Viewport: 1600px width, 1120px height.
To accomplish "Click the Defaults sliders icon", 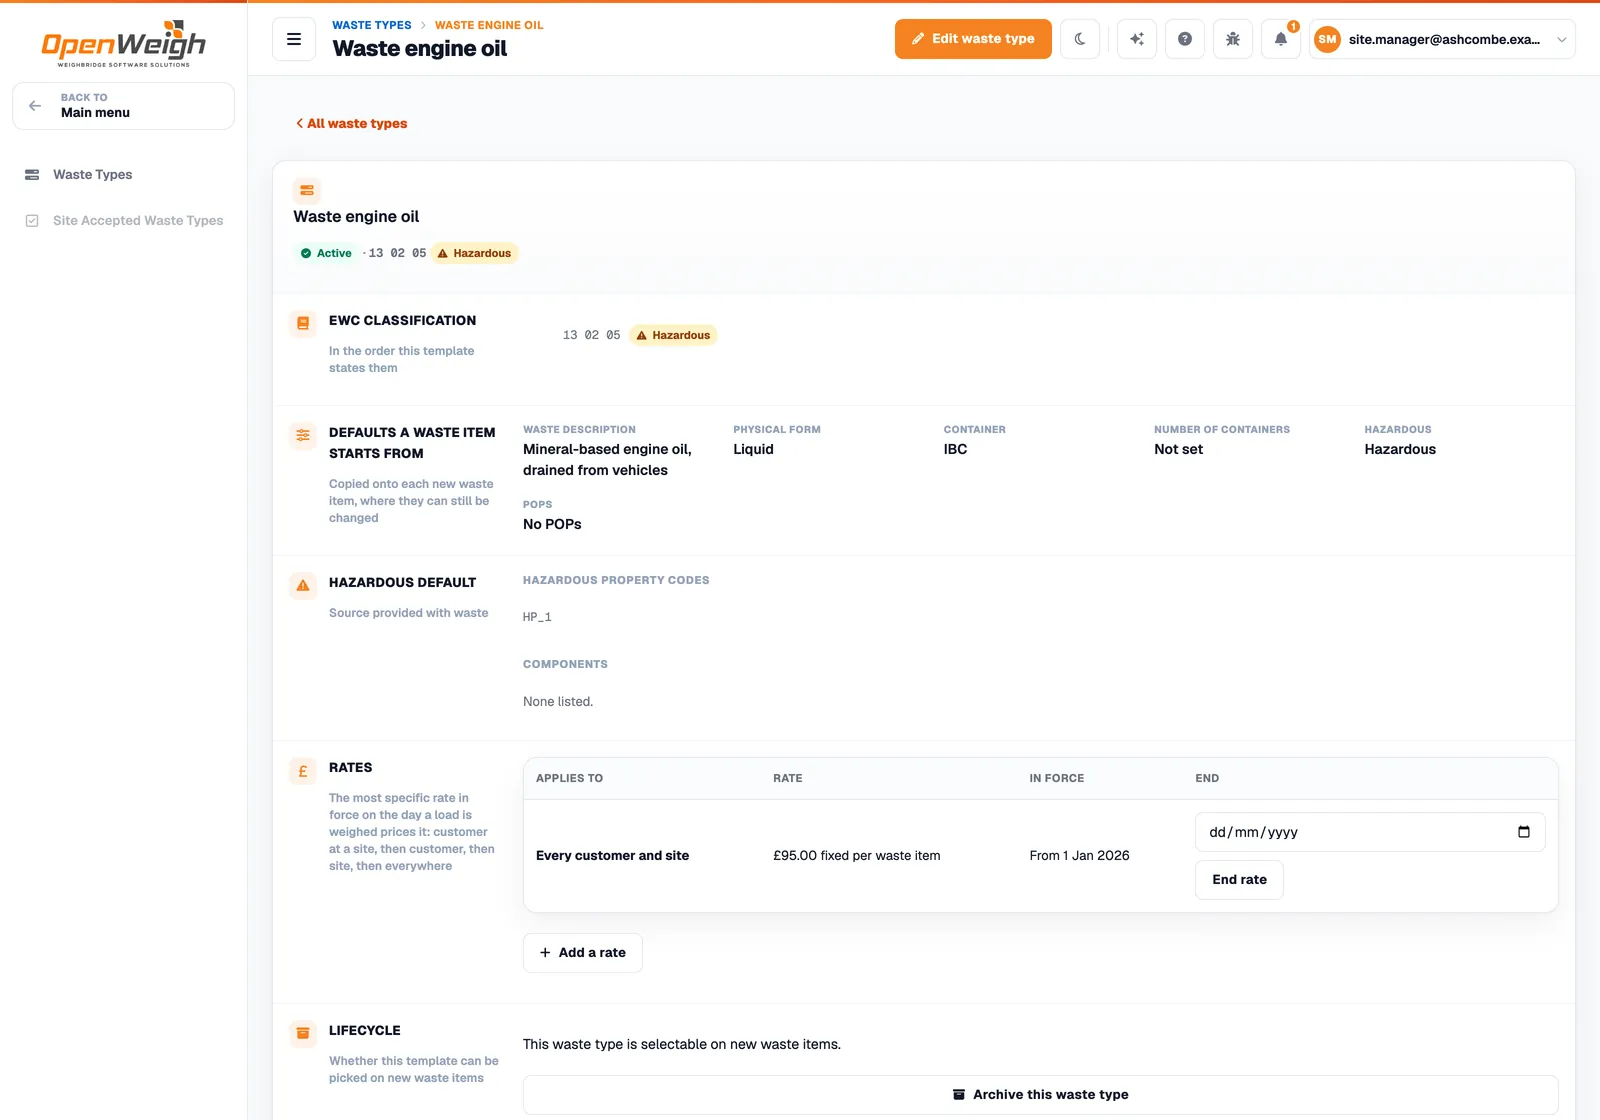I will 303,435.
